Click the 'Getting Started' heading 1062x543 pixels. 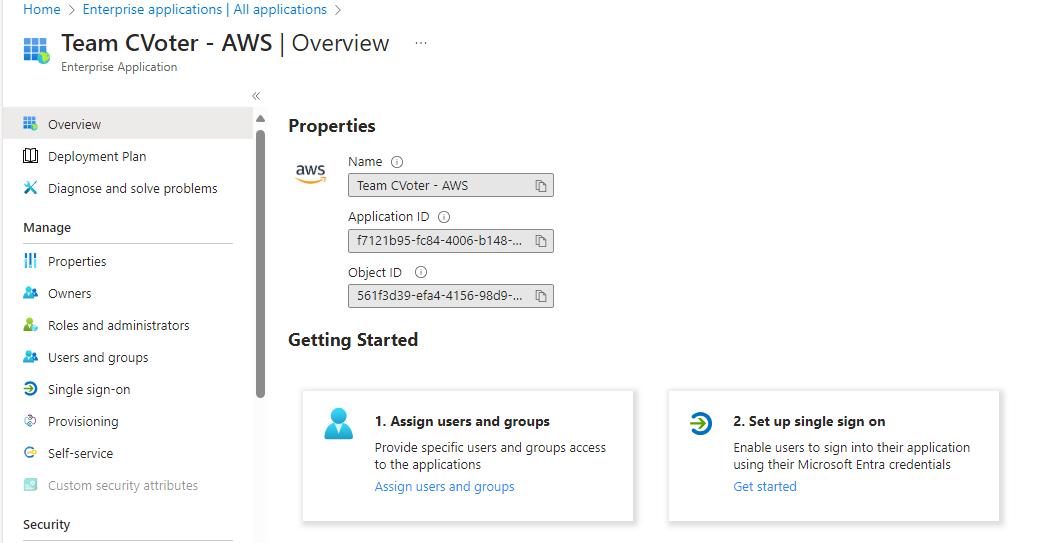[353, 339]
